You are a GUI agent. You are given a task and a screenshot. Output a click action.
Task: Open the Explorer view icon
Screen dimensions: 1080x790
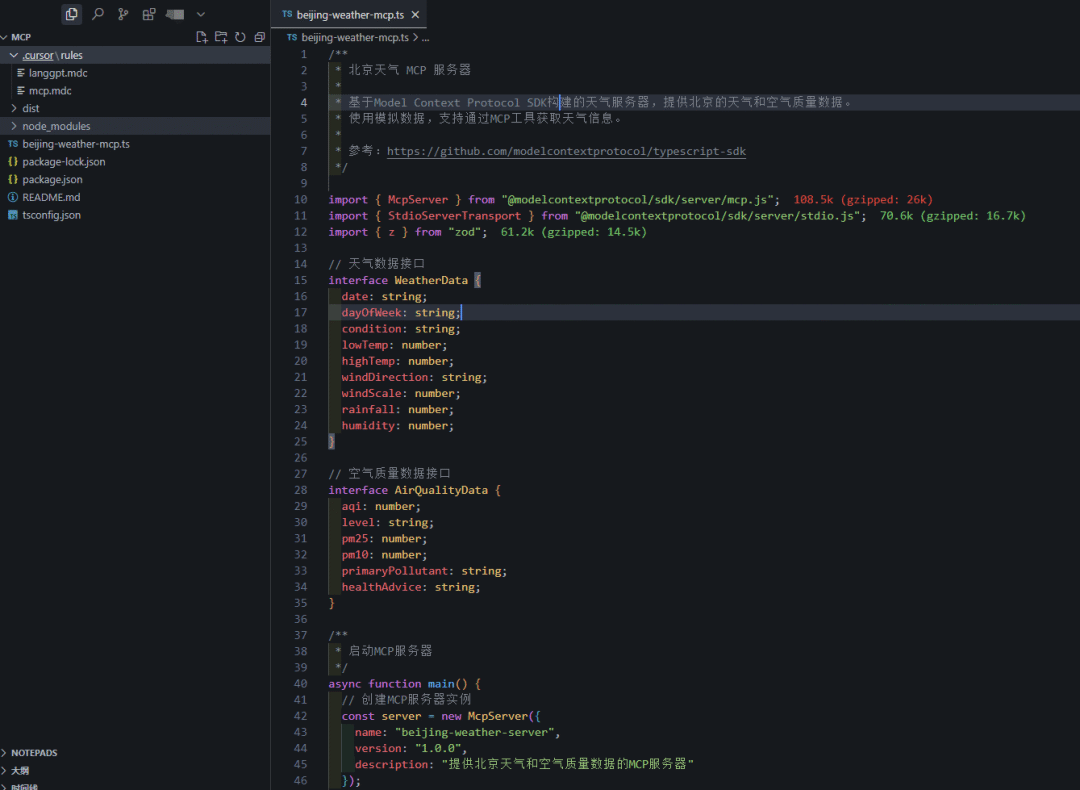(71, 14)
